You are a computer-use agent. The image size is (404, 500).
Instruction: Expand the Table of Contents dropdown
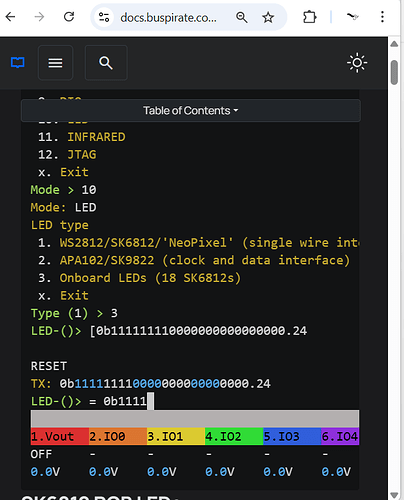click(x=191, y=111)
